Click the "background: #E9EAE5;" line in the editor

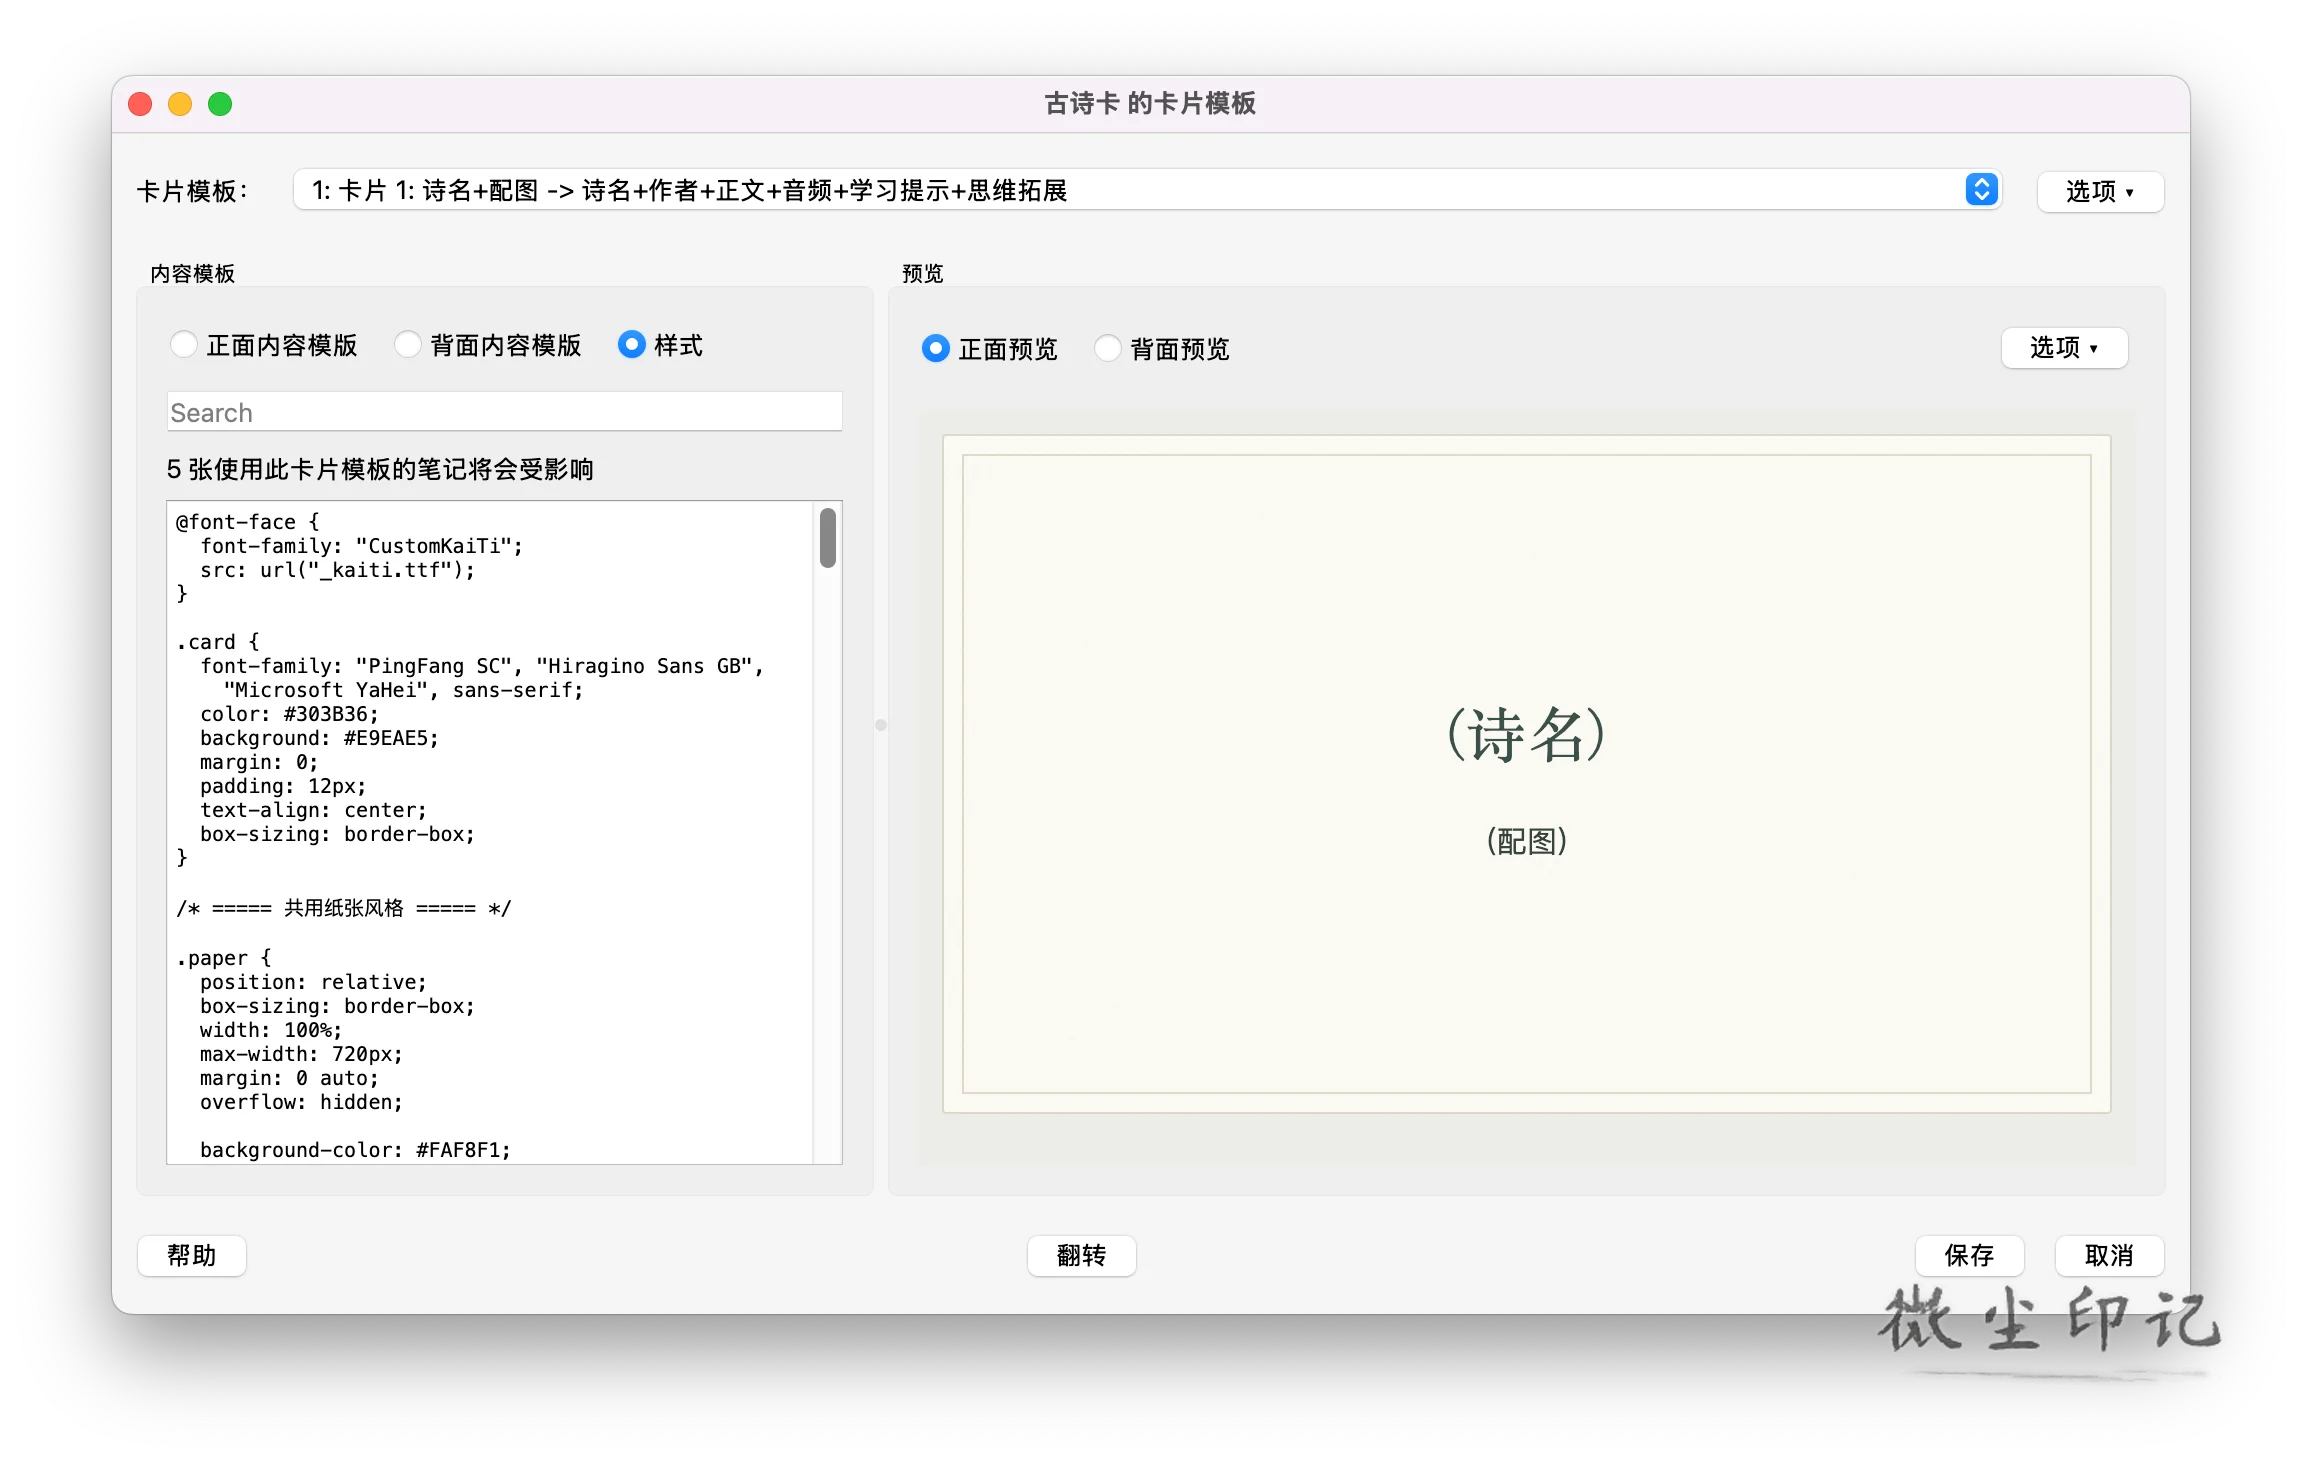coord(319,738)
